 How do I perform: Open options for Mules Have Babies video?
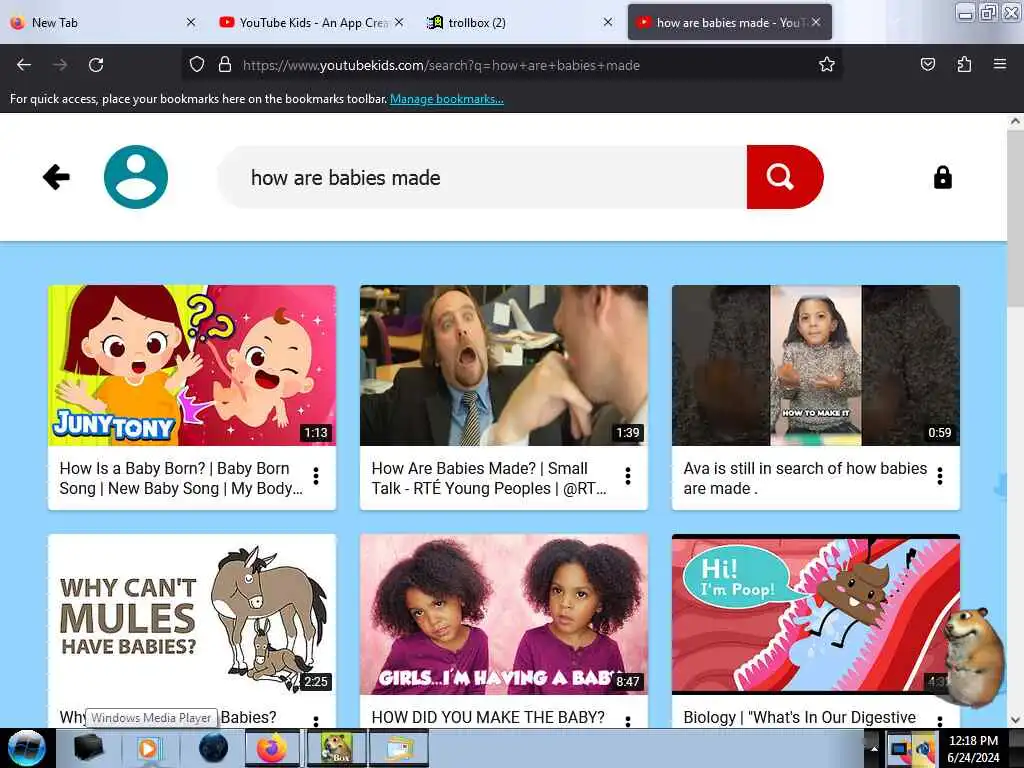[316, 721]
